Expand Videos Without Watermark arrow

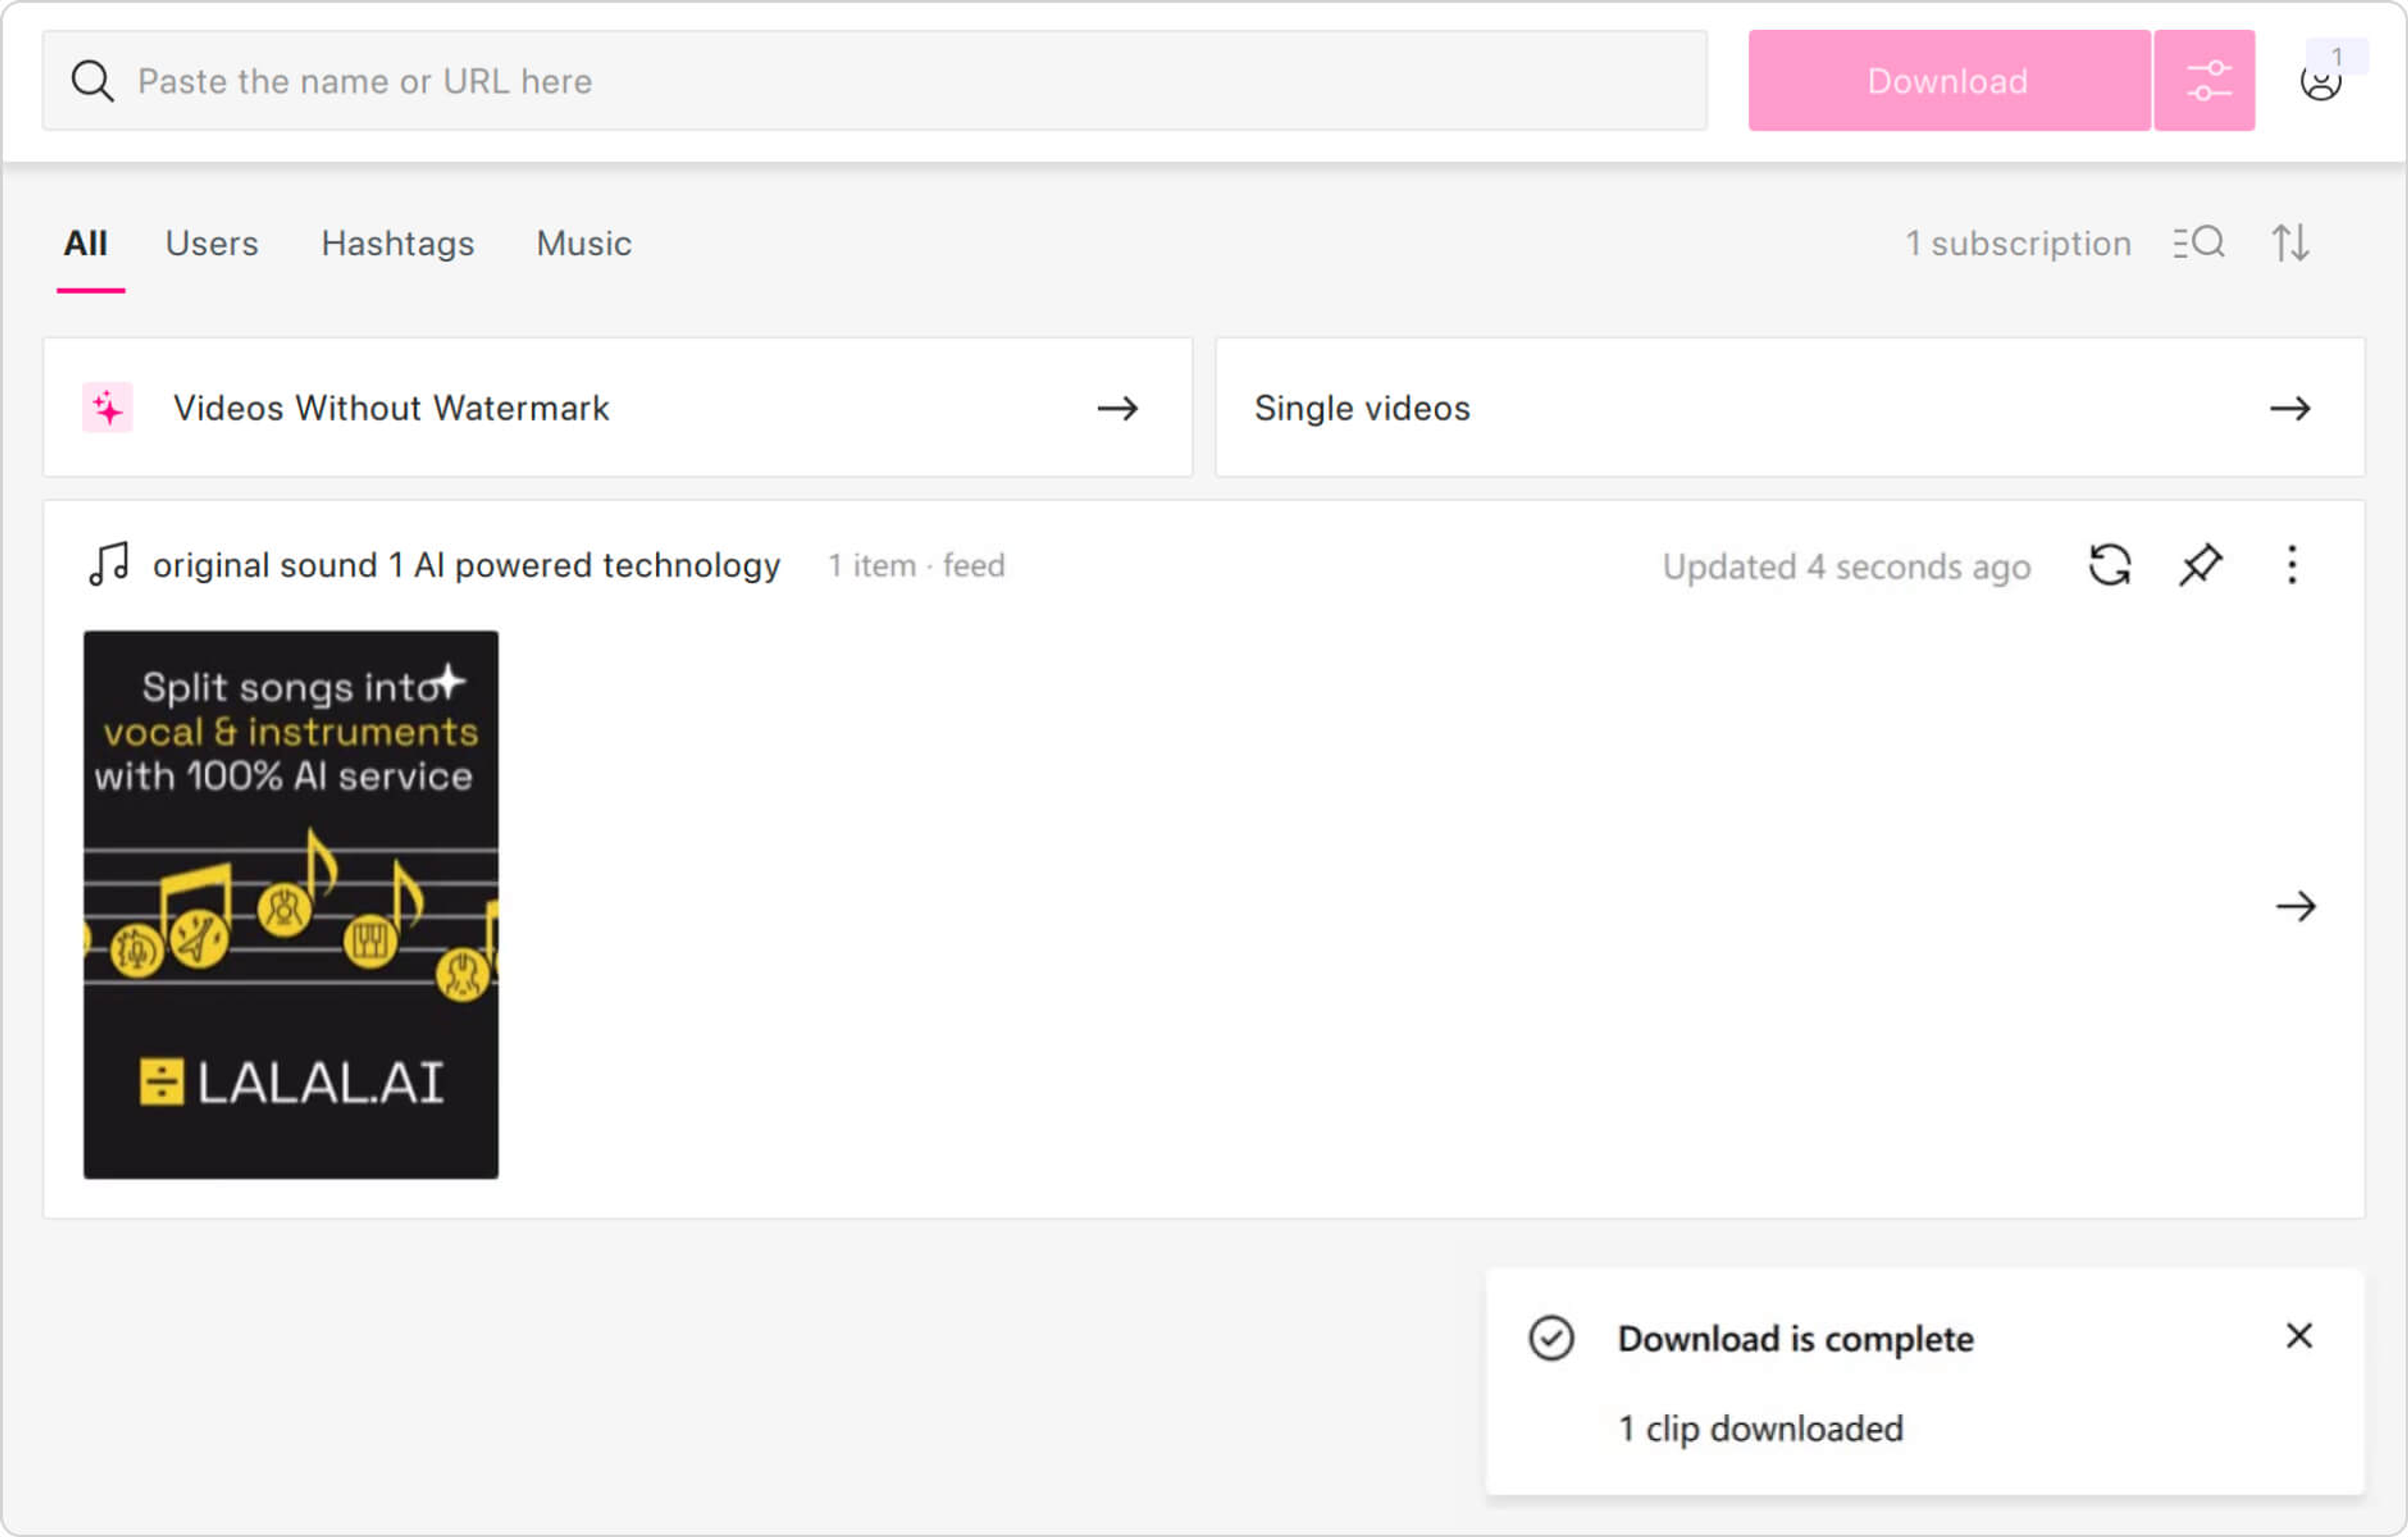pyautogui.click(x=1117, y=408)
